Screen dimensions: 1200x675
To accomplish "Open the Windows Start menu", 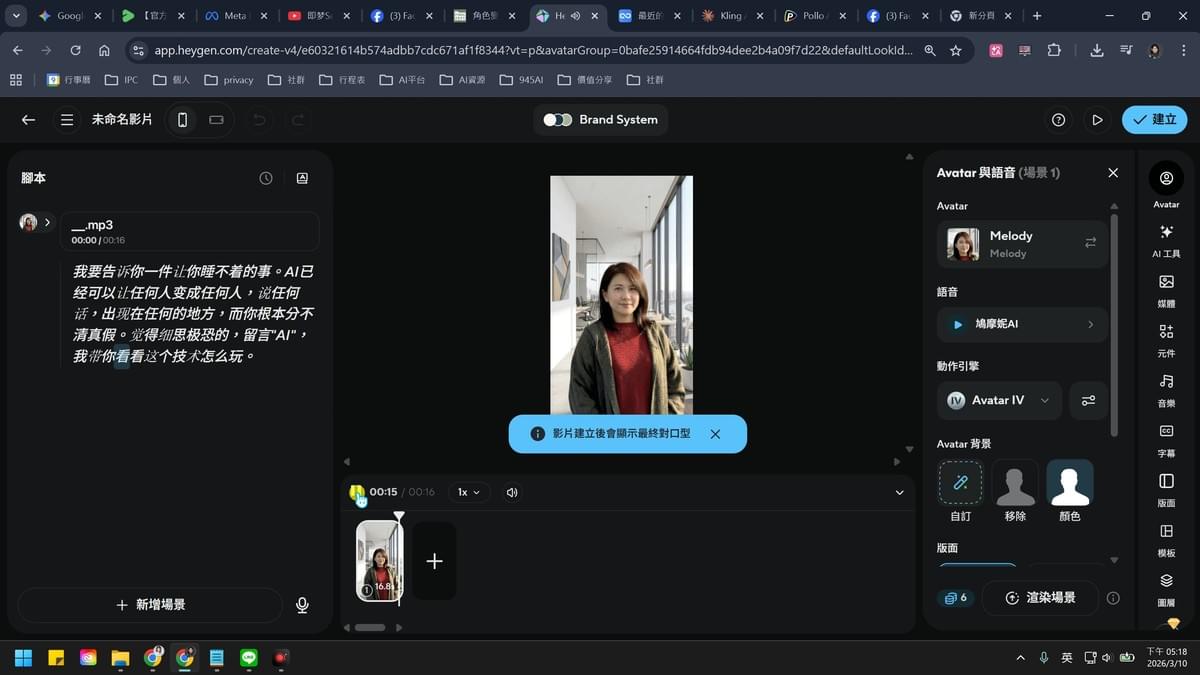I will pos(23,657).
